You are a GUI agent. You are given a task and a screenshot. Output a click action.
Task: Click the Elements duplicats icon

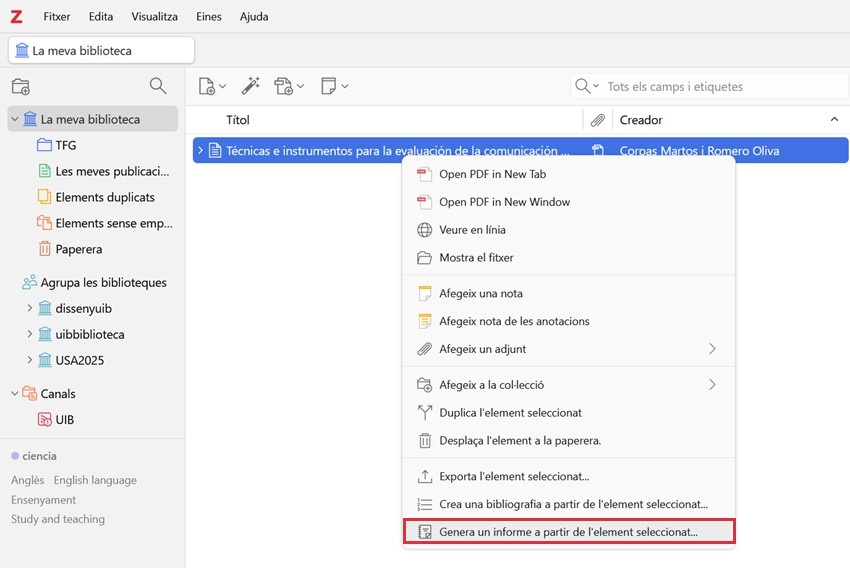click(44, 197)
